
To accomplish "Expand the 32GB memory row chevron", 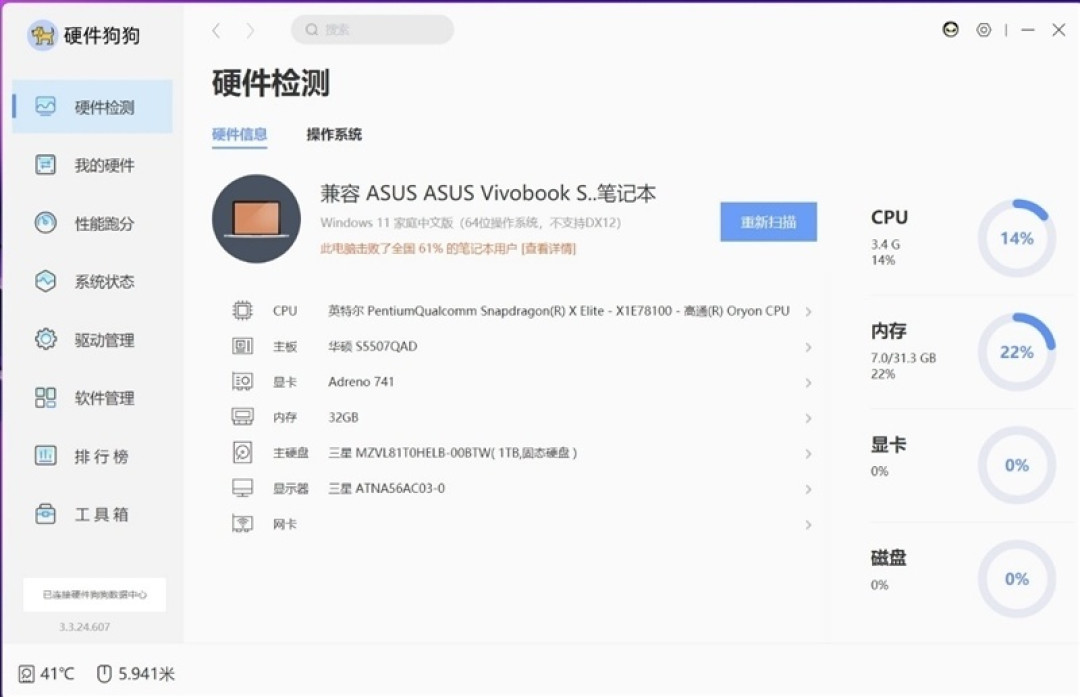I will [809, 418].
